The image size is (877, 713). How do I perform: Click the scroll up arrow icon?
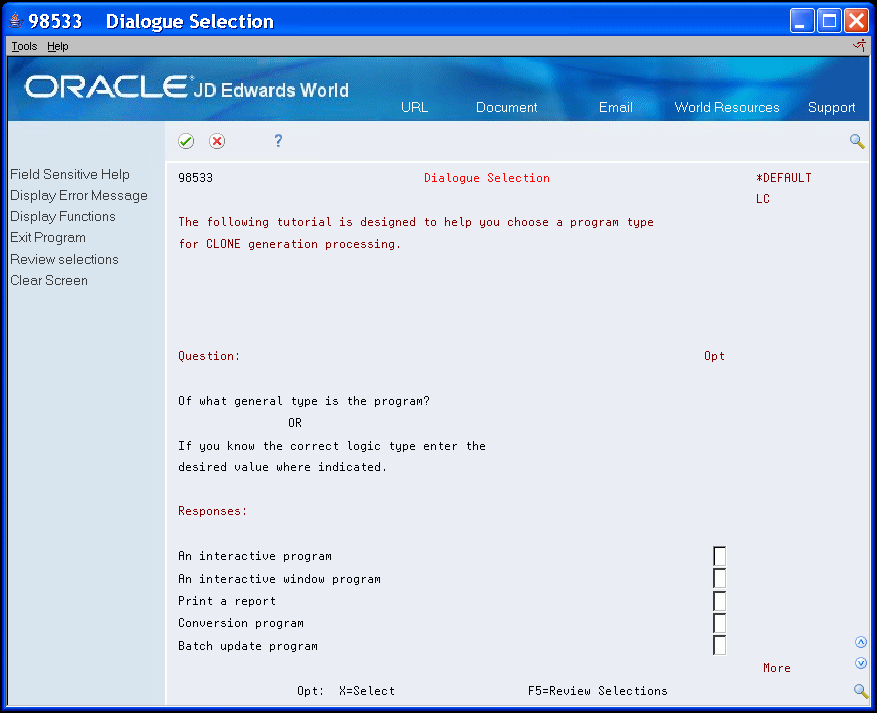click(x=861, y=642)
